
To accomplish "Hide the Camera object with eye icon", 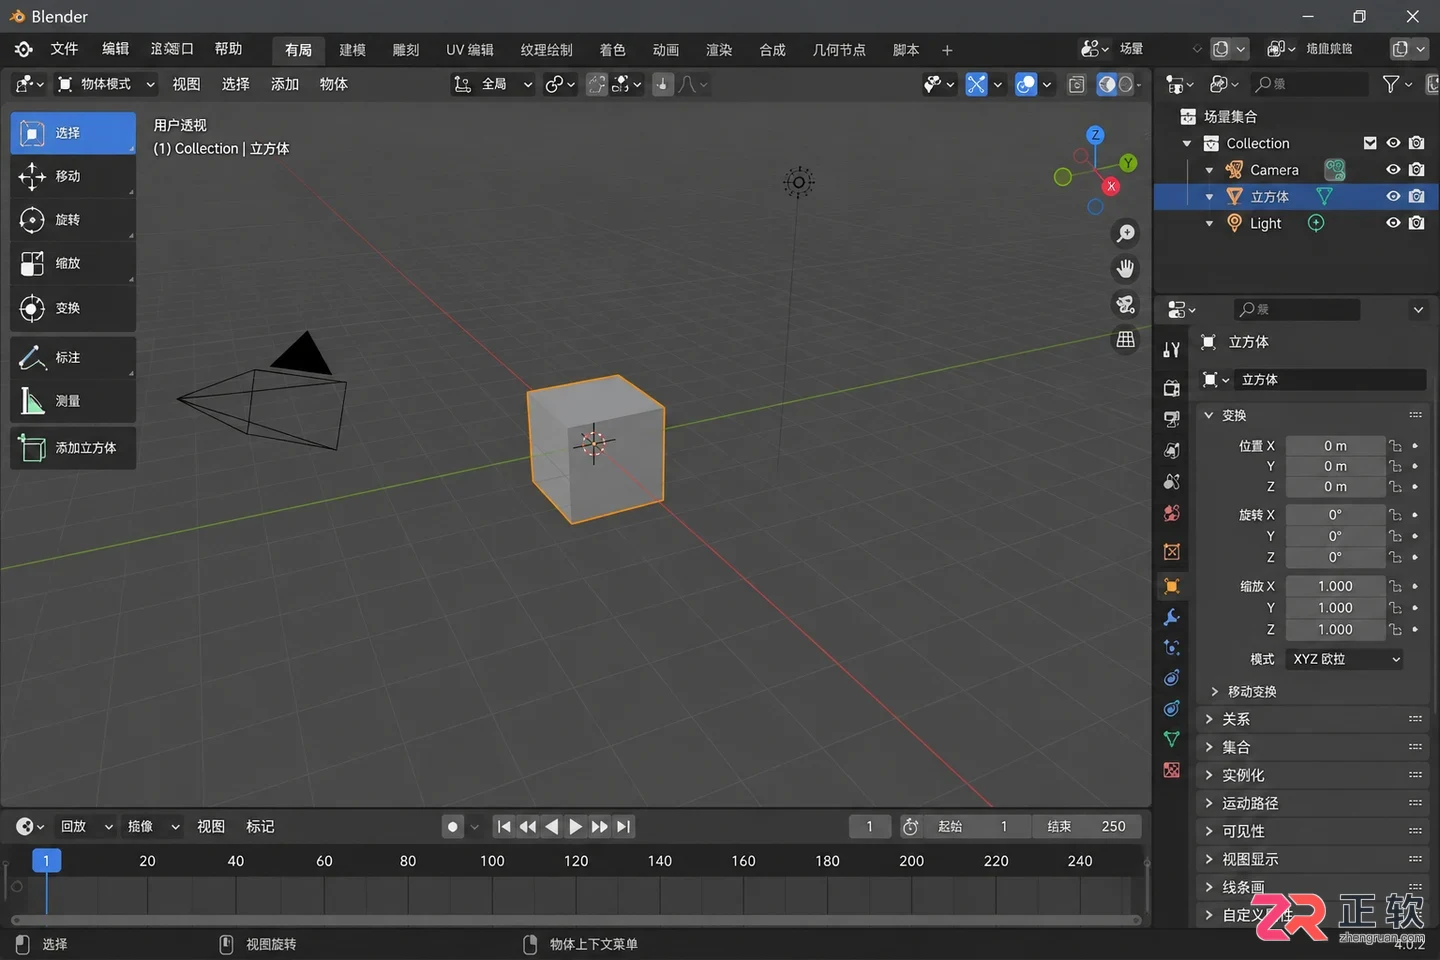I will click(1393, 170).
